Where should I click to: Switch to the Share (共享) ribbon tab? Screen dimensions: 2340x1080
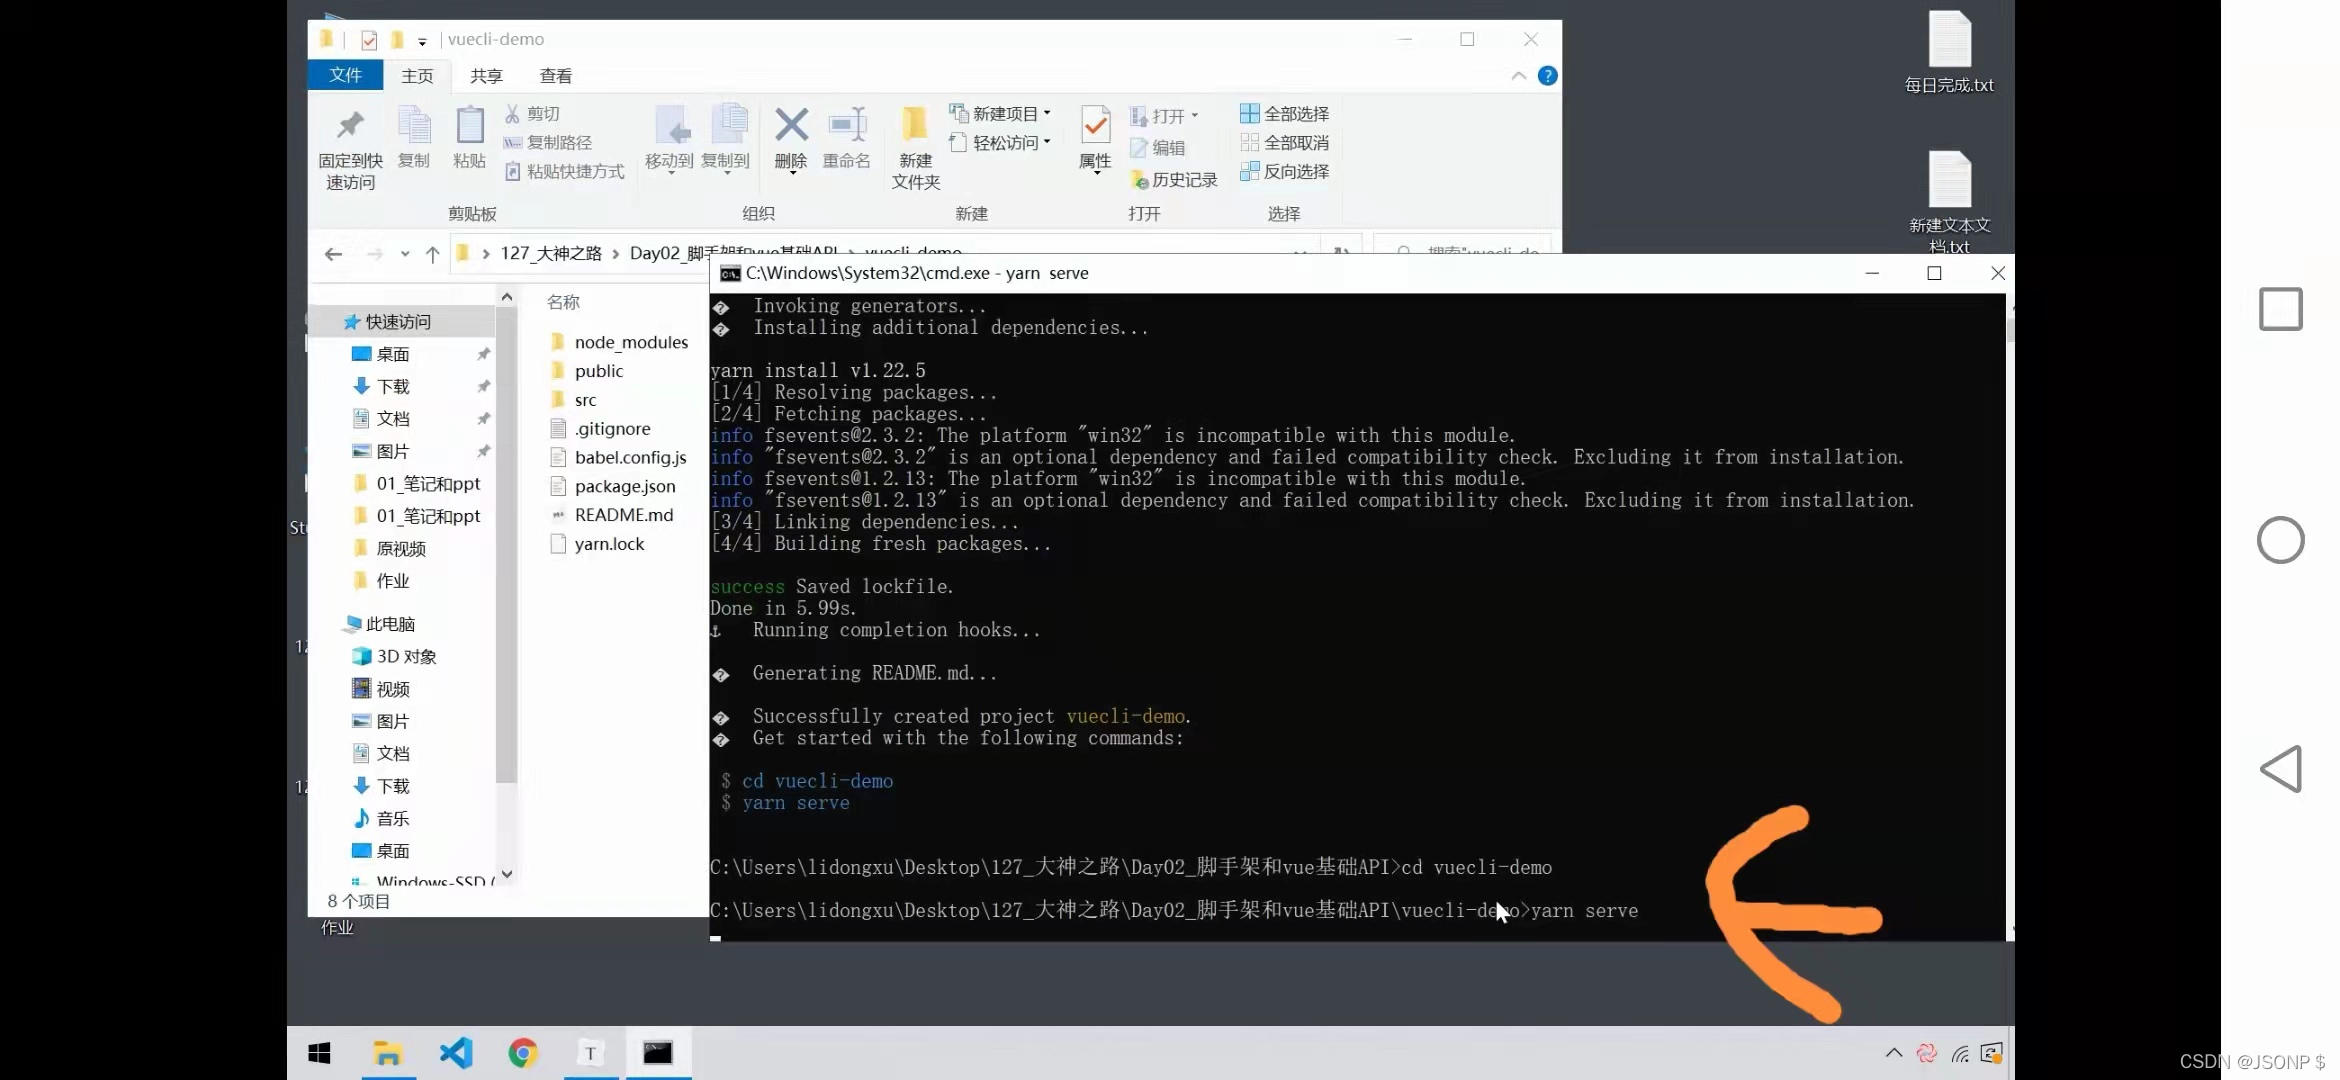coord(486,76)
